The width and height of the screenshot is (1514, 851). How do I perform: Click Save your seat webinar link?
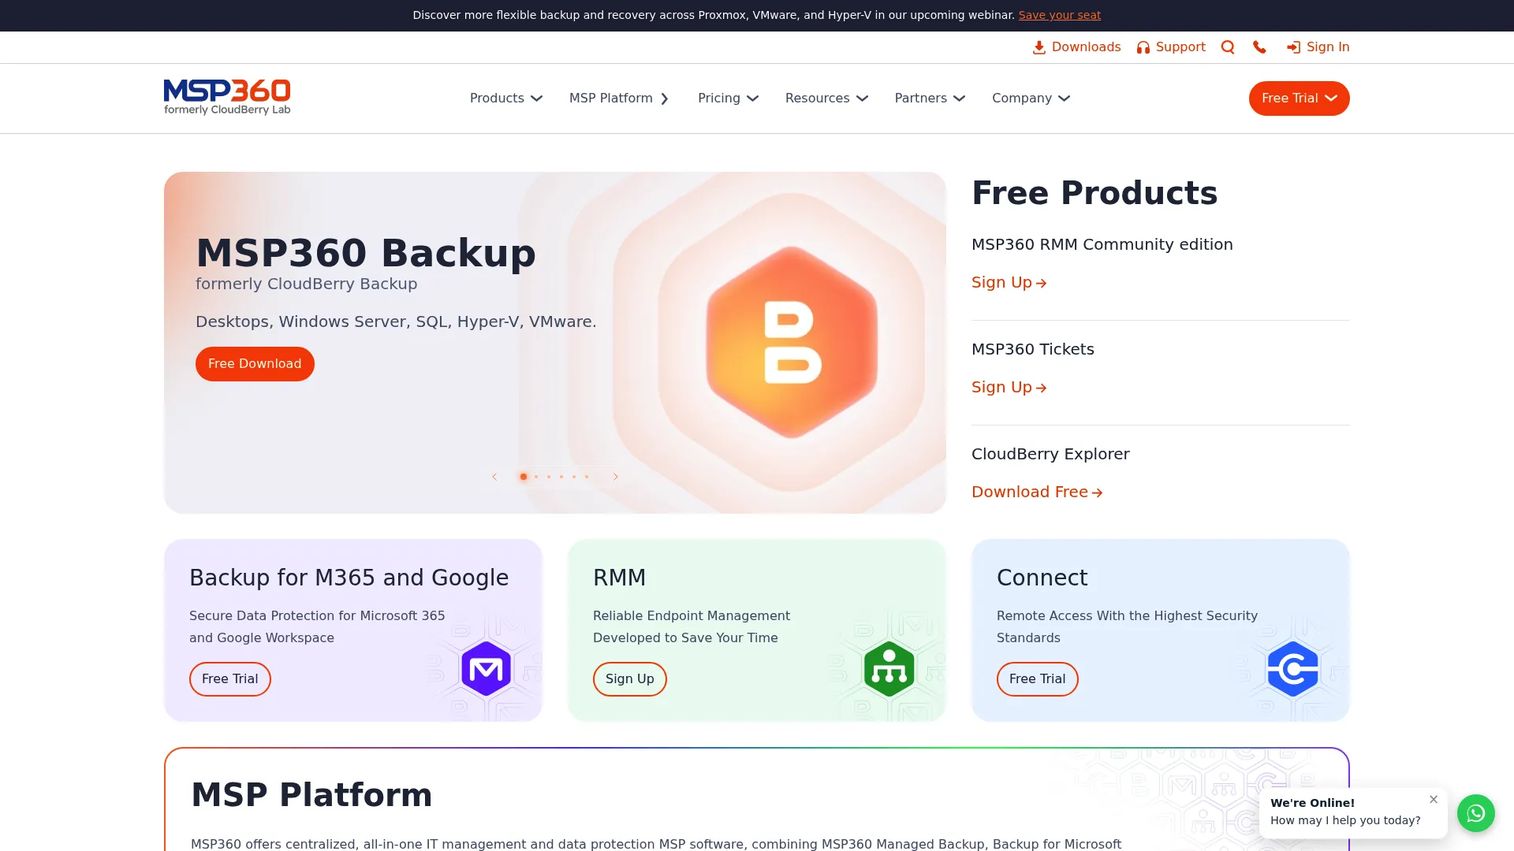tap(1059, 15)
